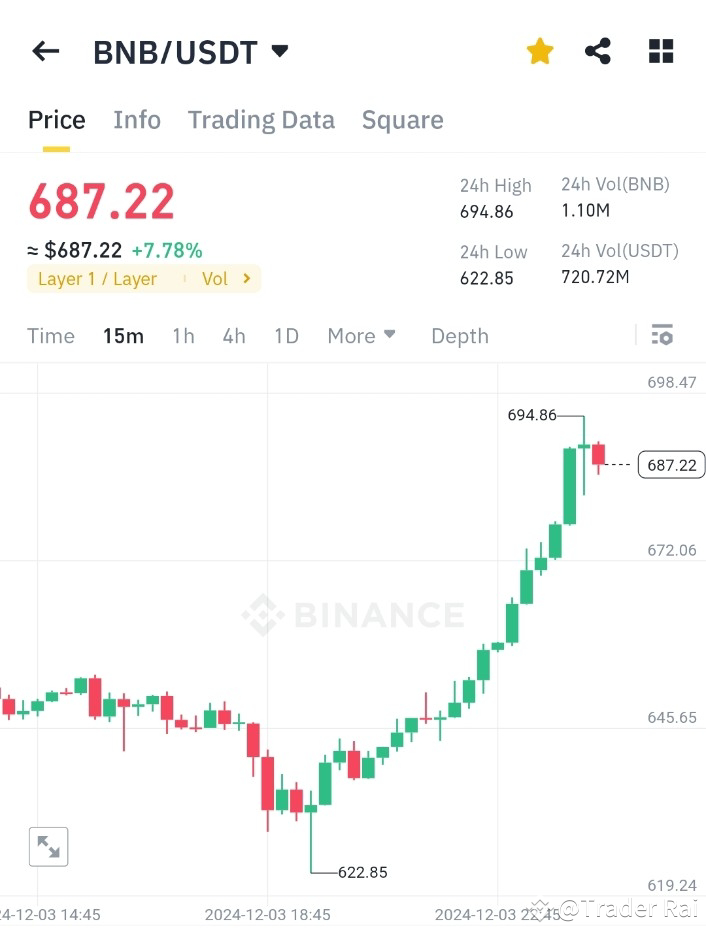The width and height of the screenshot is (706, 931).
Task: Switch to the Info tab
Action: [137, 120]
